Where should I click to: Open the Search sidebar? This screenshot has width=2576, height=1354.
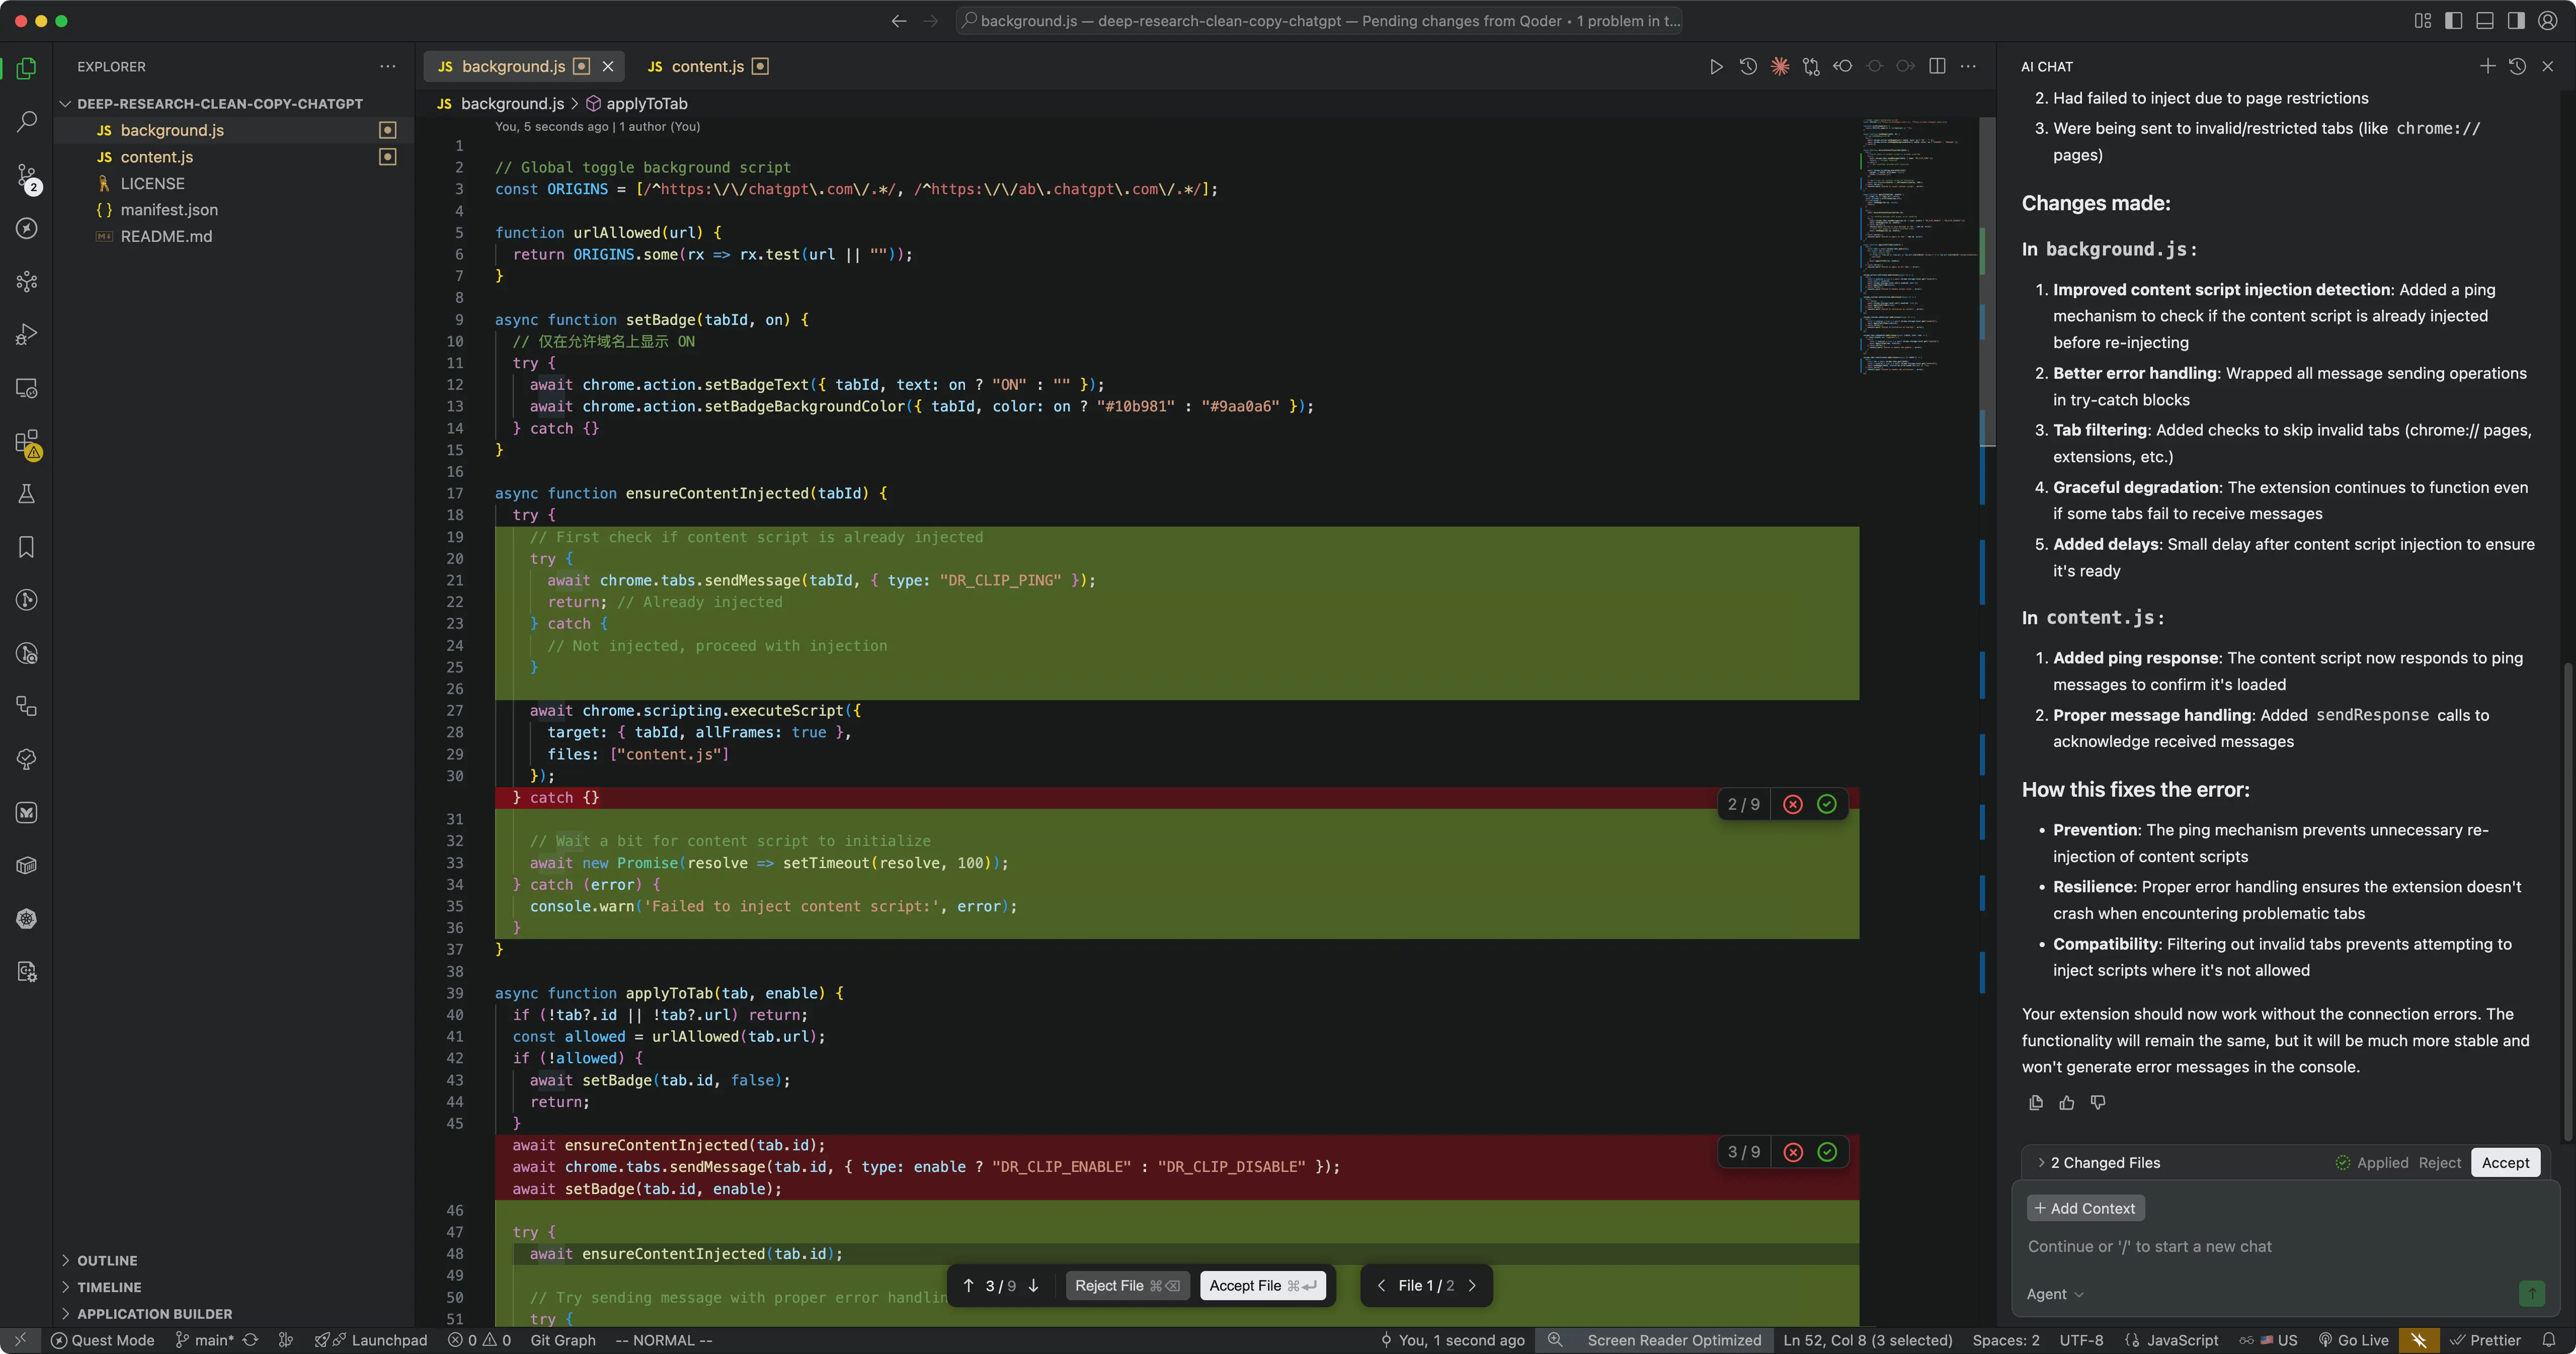26,120
